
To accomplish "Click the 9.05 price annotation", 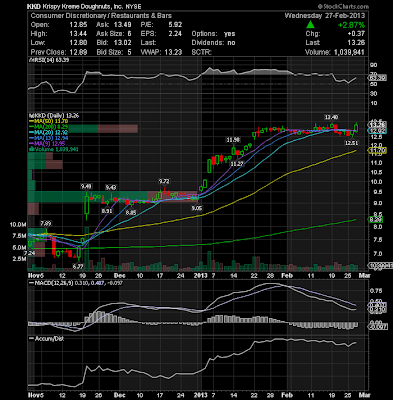I will coord(196,208).
